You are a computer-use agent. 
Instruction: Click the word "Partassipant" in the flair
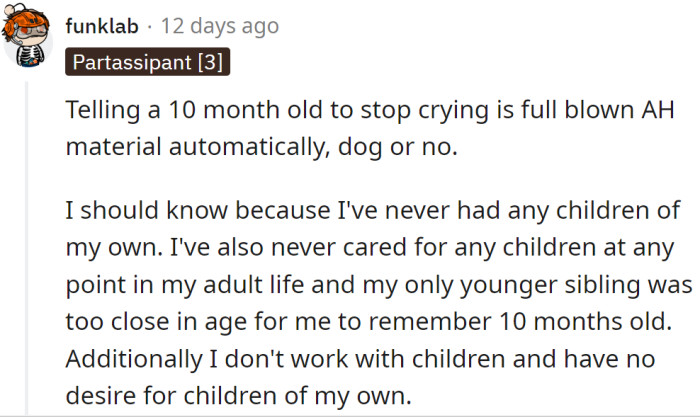tap(132, 62)
